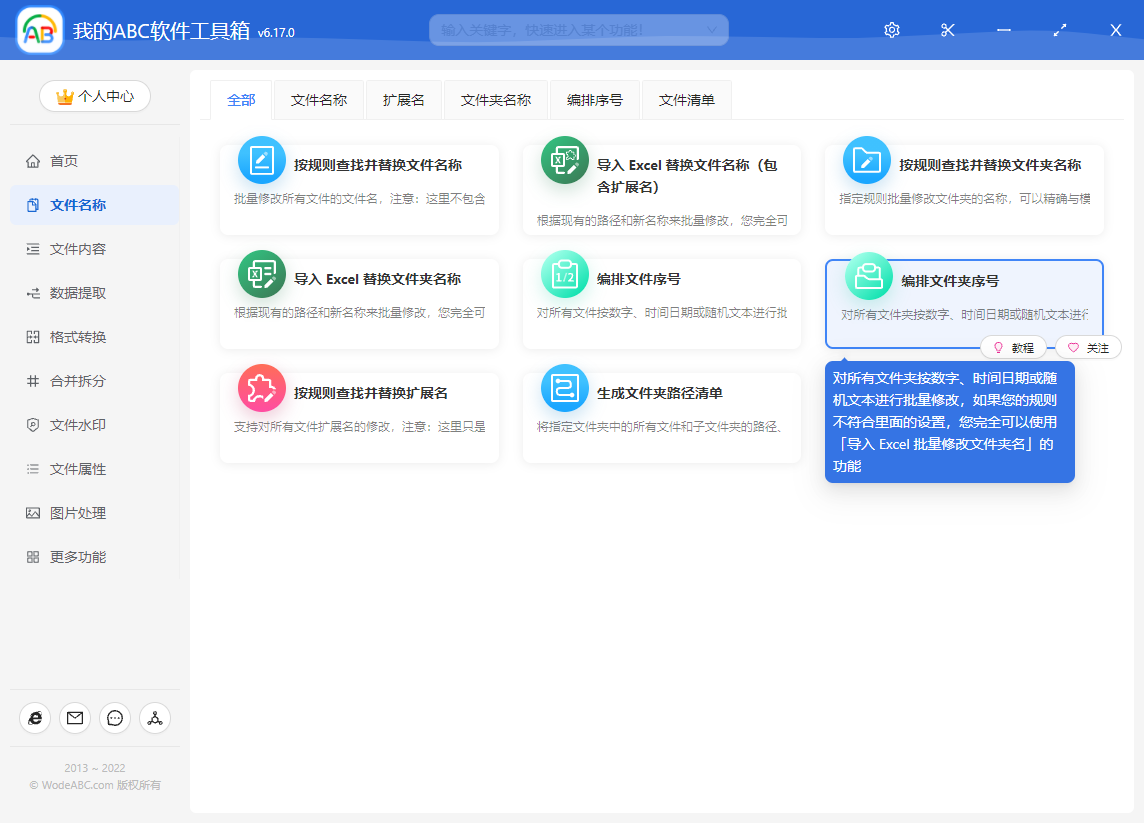Open the chat message bubble icon

click(115, 718)
